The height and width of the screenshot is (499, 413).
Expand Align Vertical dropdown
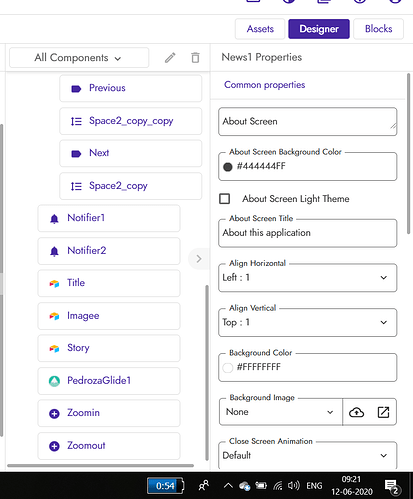[307, 322]
